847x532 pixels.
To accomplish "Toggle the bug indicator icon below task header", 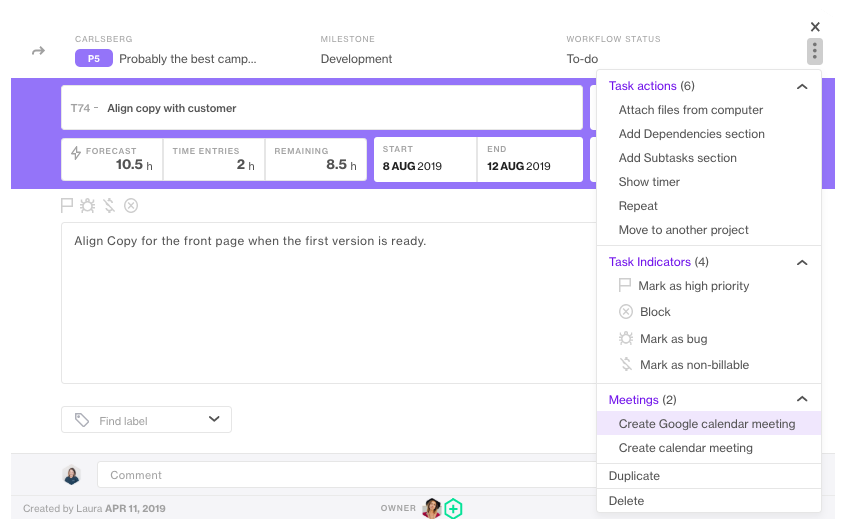I will point(88,206).
